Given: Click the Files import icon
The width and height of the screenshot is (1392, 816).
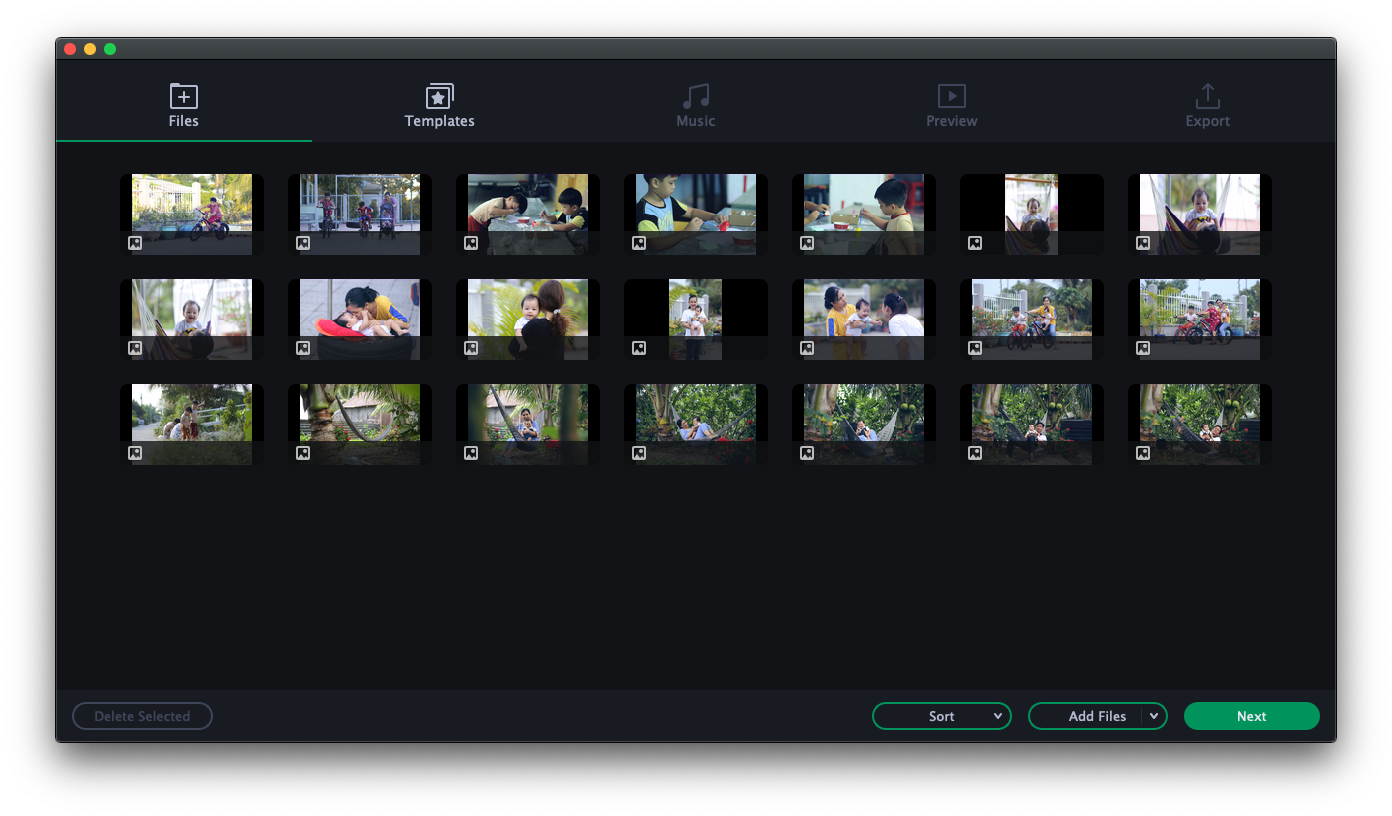Looking at the screenshot, I should [183, 97].
